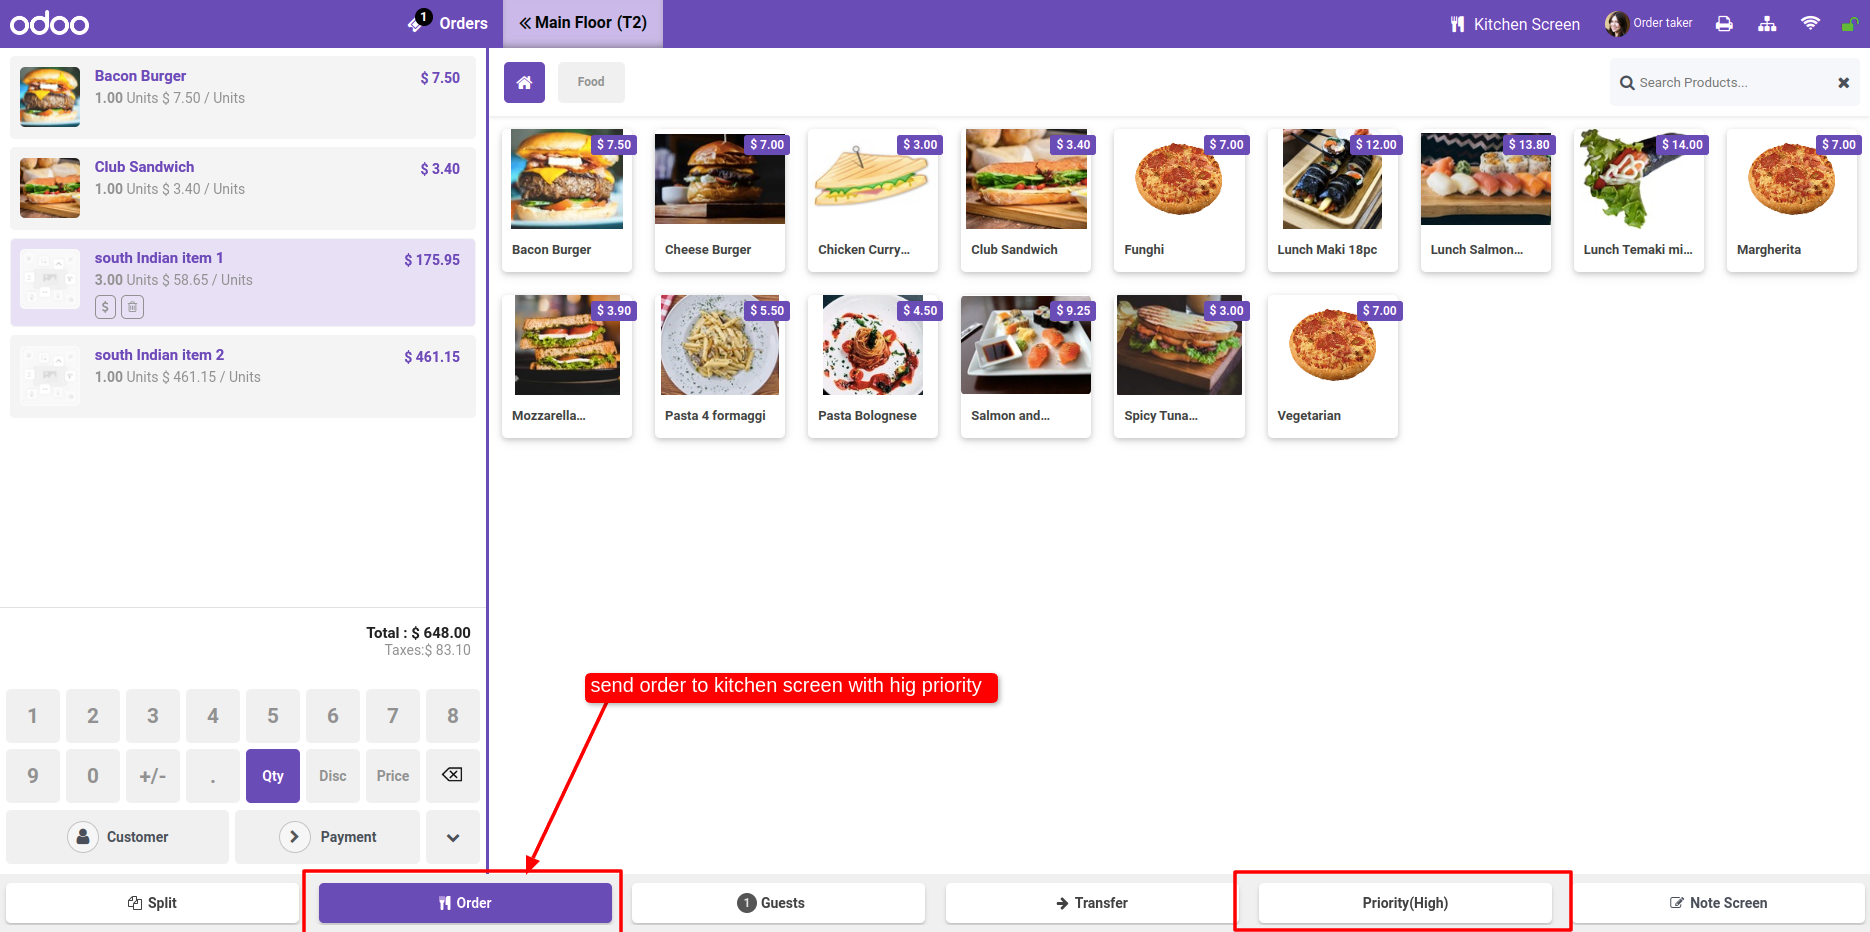Click numpad key 4

click(x=213, y=716)
